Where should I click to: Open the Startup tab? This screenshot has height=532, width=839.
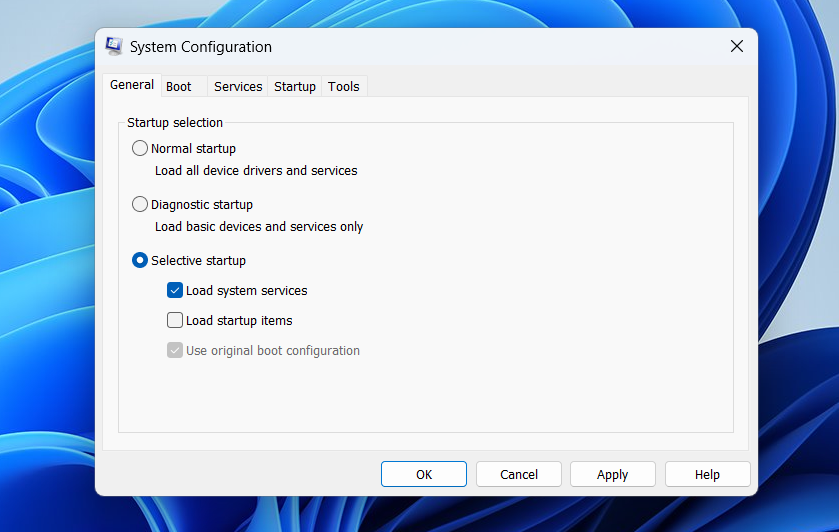[295, 87]
